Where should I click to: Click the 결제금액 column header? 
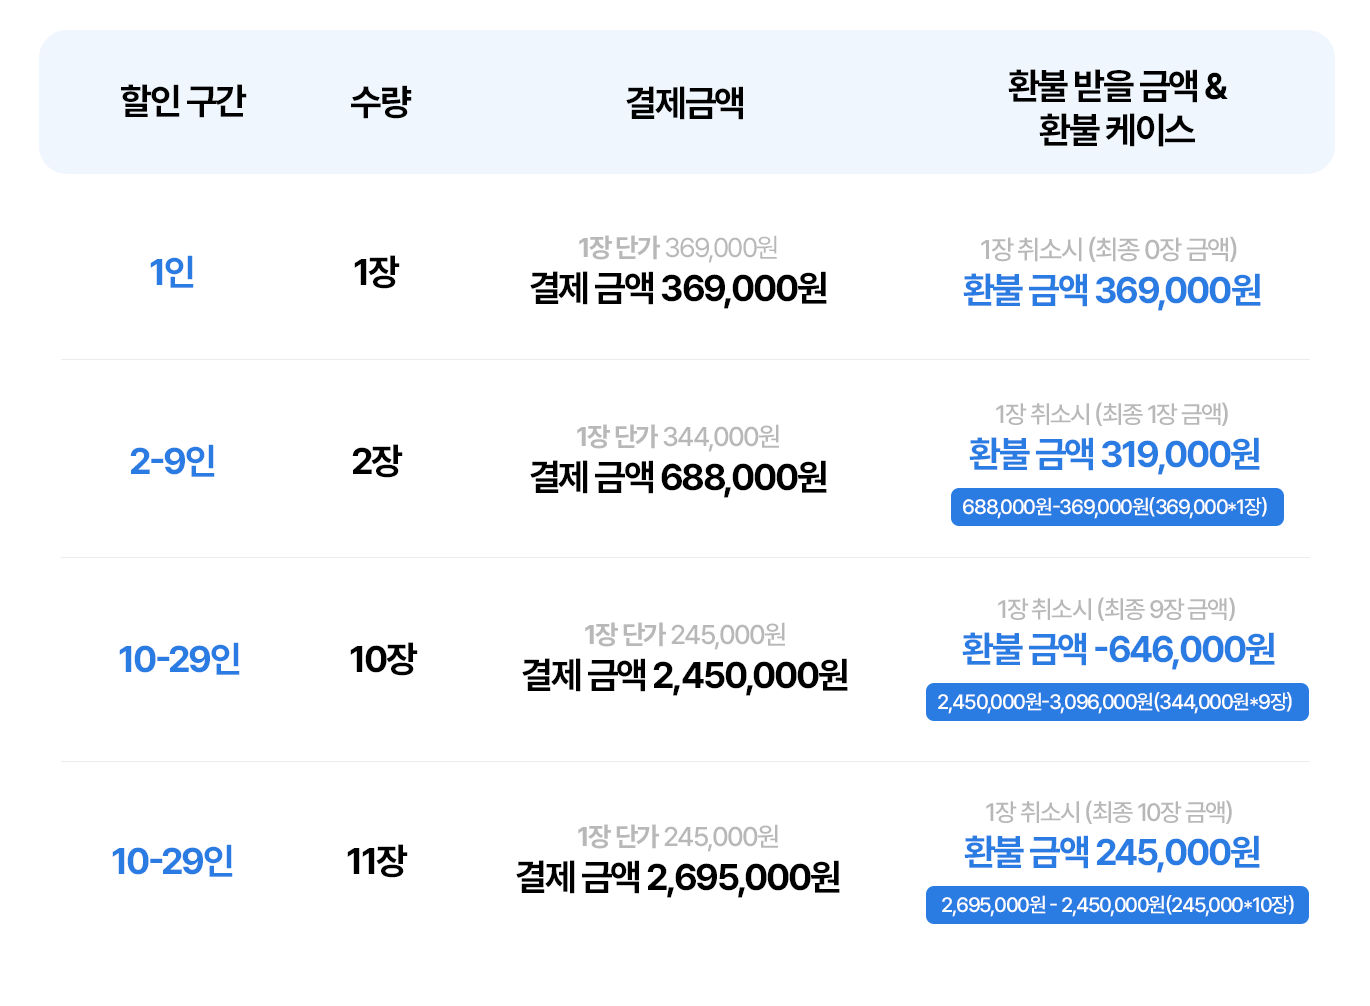click(x=685, y=102)
